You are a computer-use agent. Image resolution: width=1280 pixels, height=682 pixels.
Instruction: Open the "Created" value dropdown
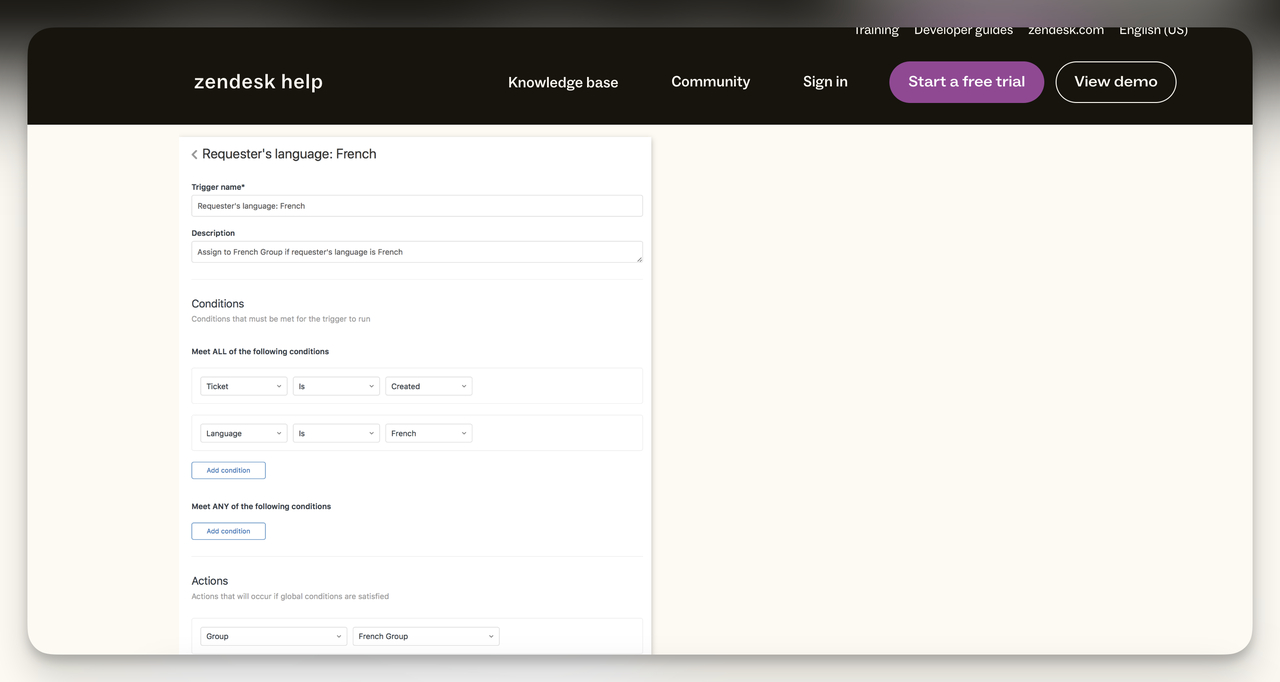pos(428,385)
